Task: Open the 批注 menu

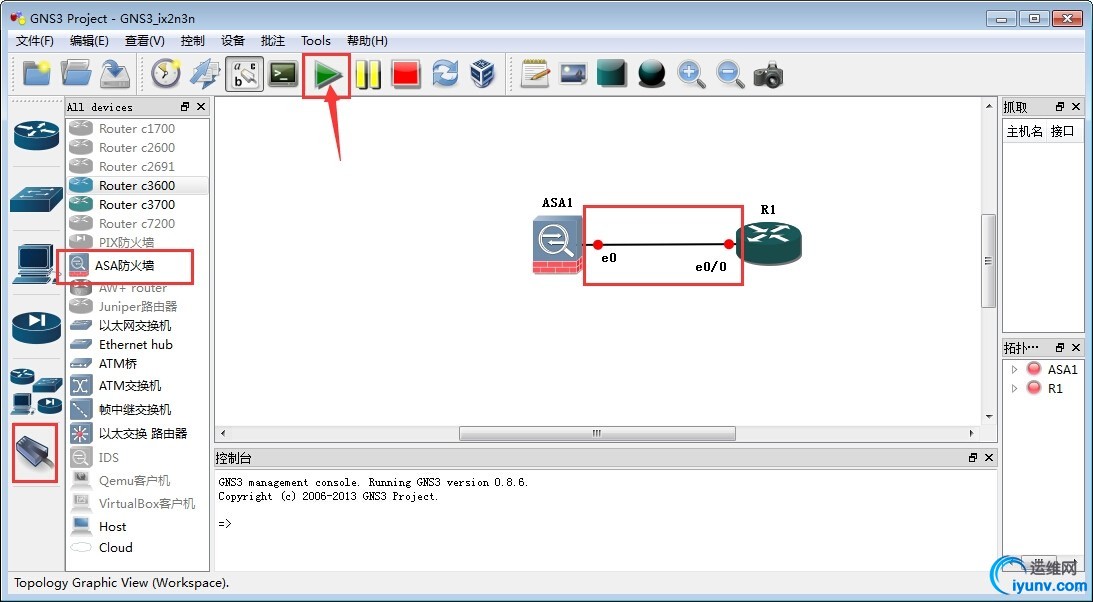Action: [x=273, y=41]
